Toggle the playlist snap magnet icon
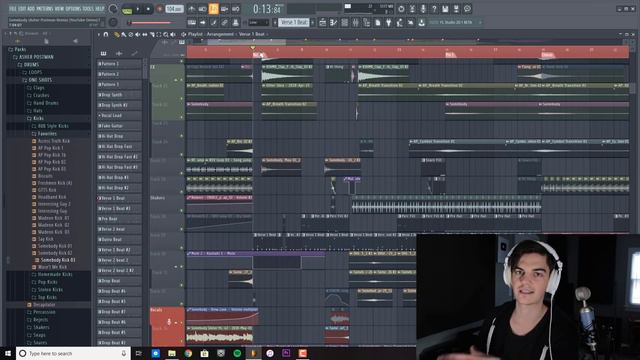This screenshot has width=640, height=360. 106,35
